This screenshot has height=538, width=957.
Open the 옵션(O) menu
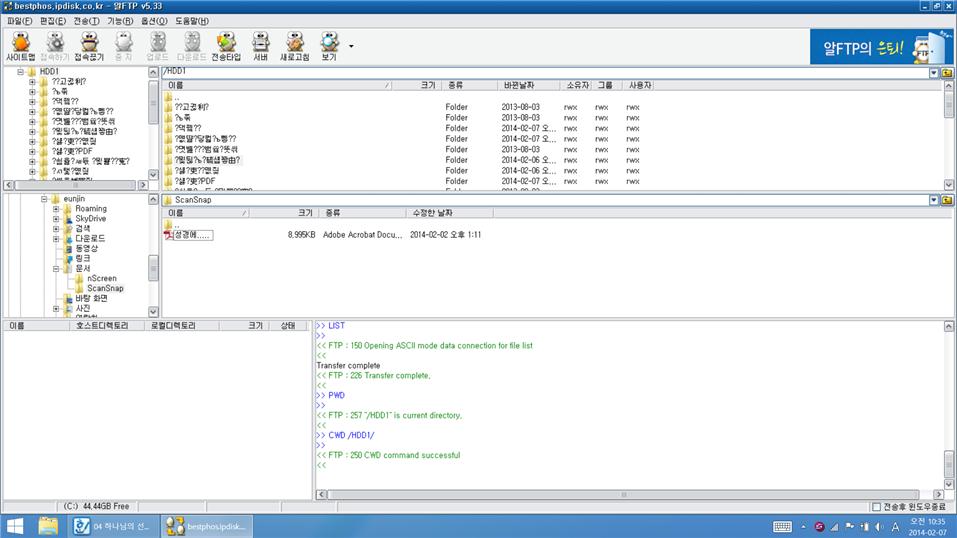154,21
